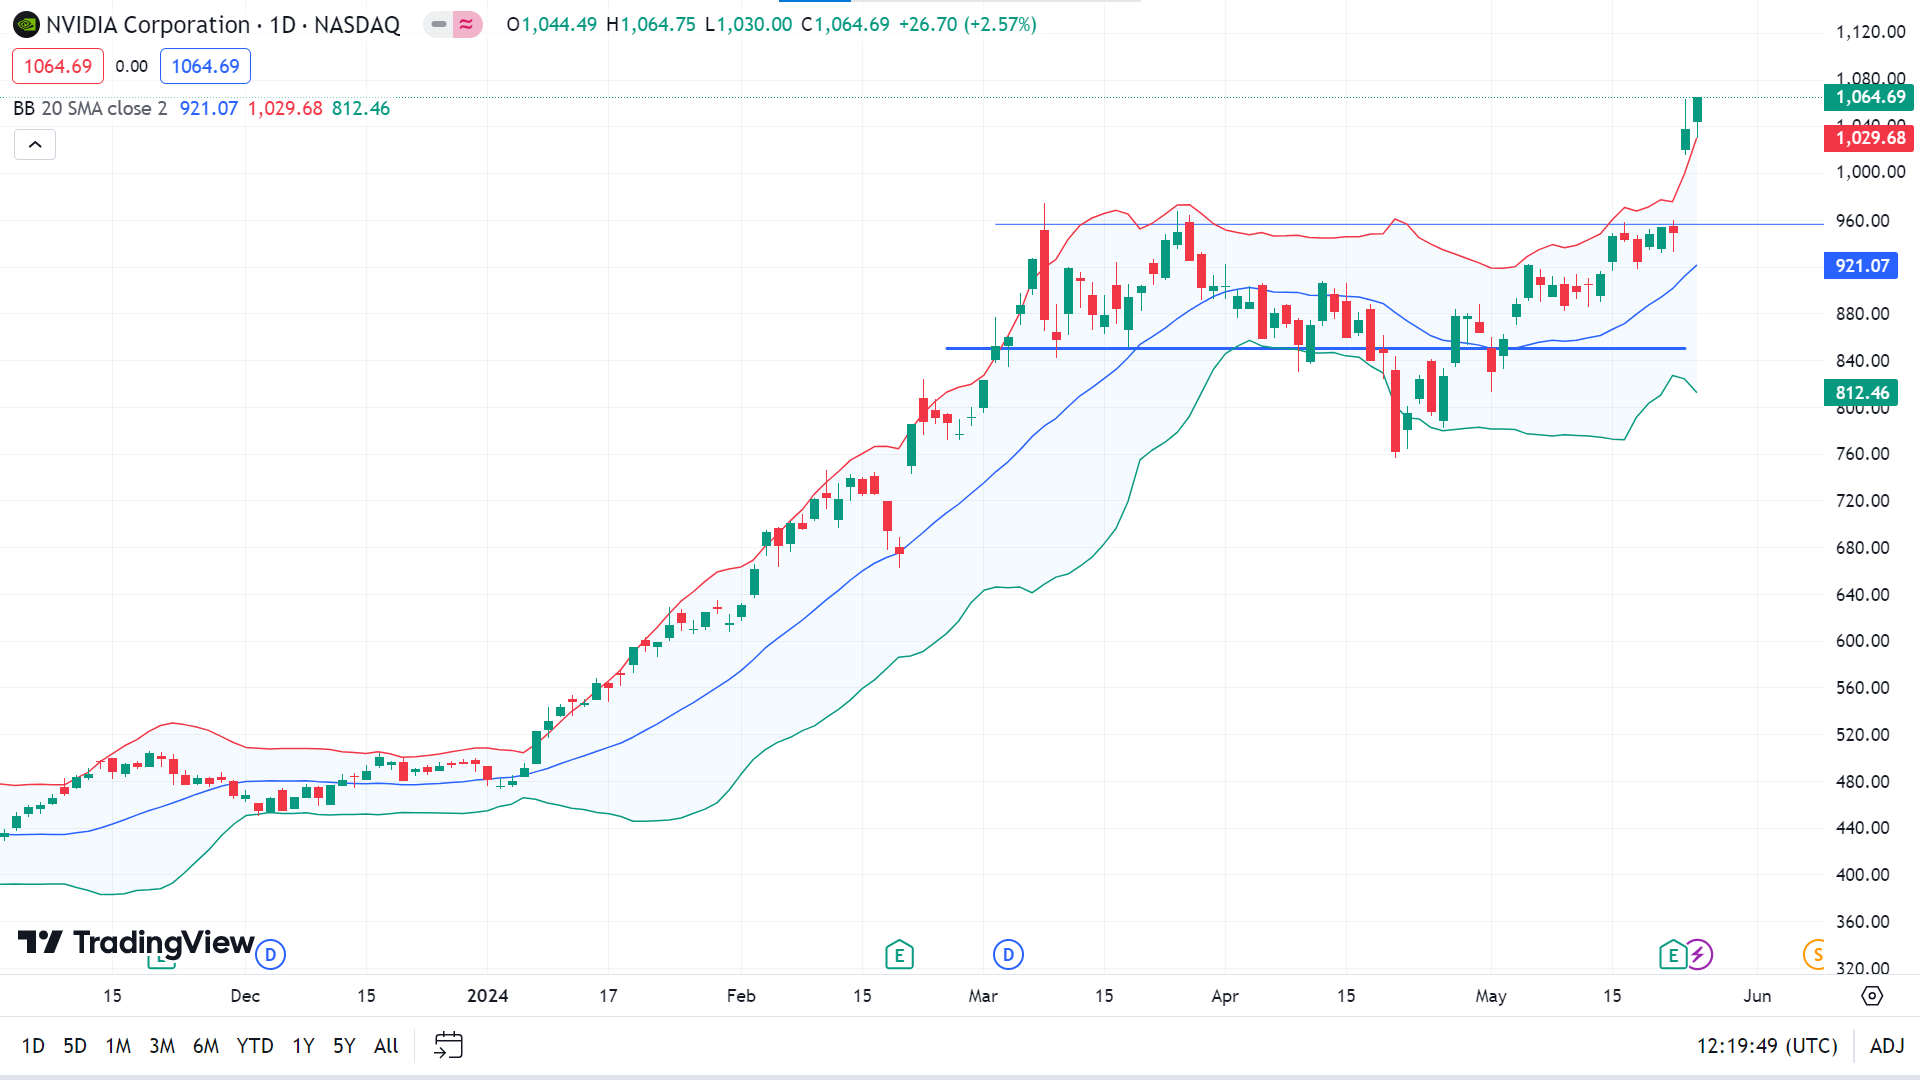
Task: Click the BB 20 SMA close 2 legend
Action: (90, 108)
